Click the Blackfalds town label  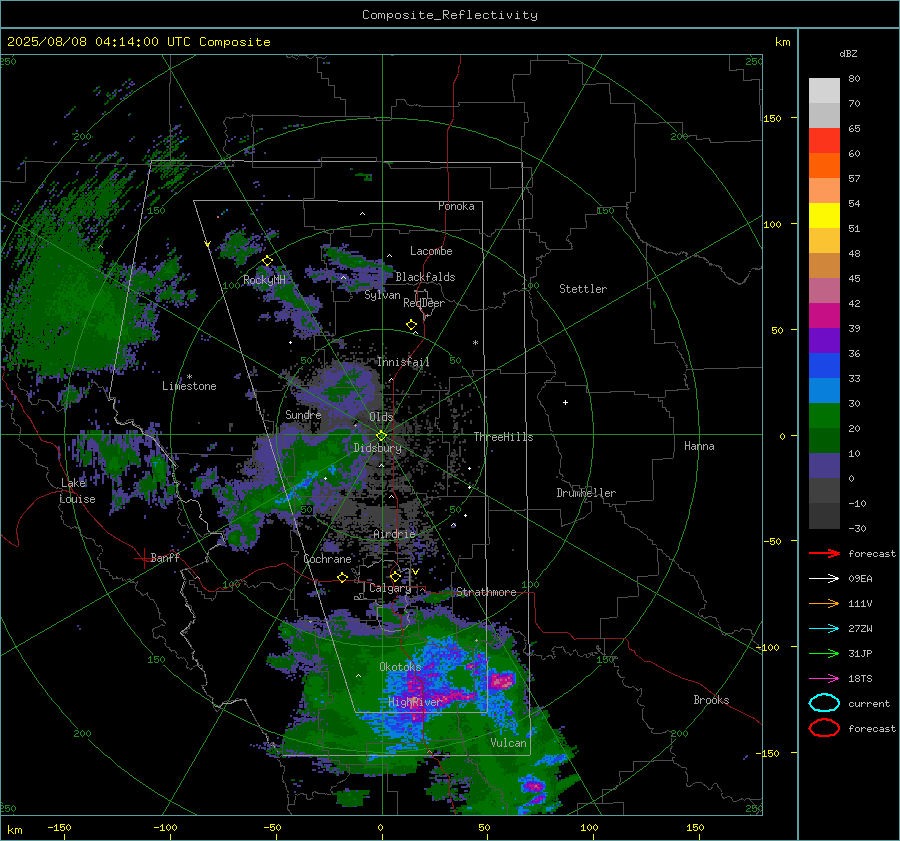point(425,277)
